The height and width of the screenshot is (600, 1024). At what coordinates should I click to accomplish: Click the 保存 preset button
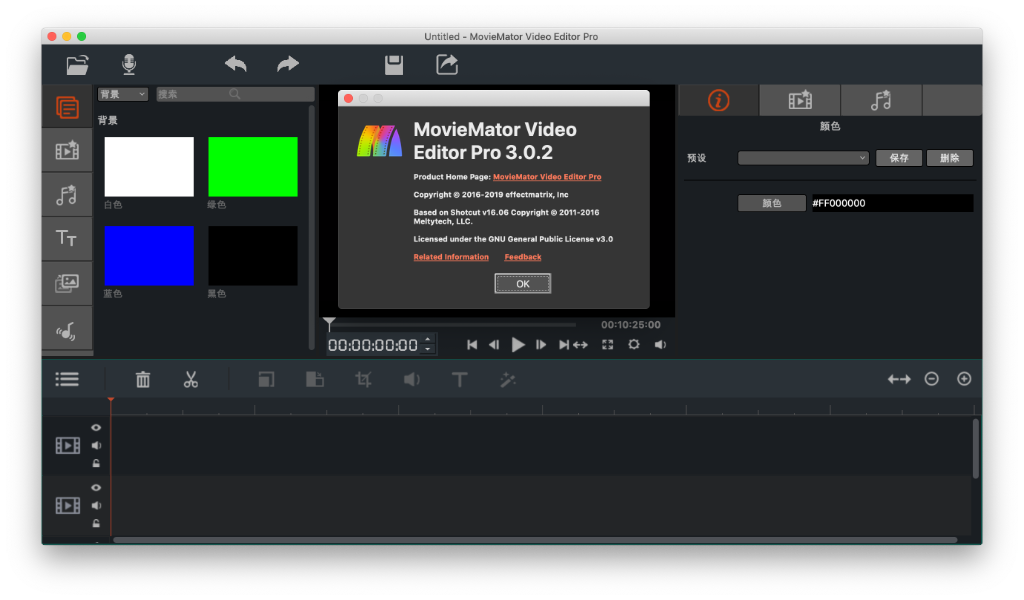coord(899,158)
